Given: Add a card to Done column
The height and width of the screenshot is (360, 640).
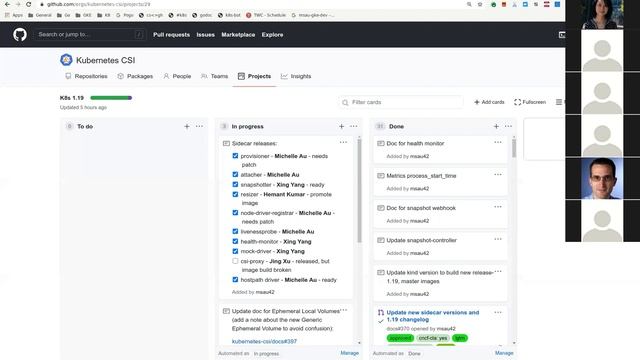Looking at the screenshot, I should [496, 127].
